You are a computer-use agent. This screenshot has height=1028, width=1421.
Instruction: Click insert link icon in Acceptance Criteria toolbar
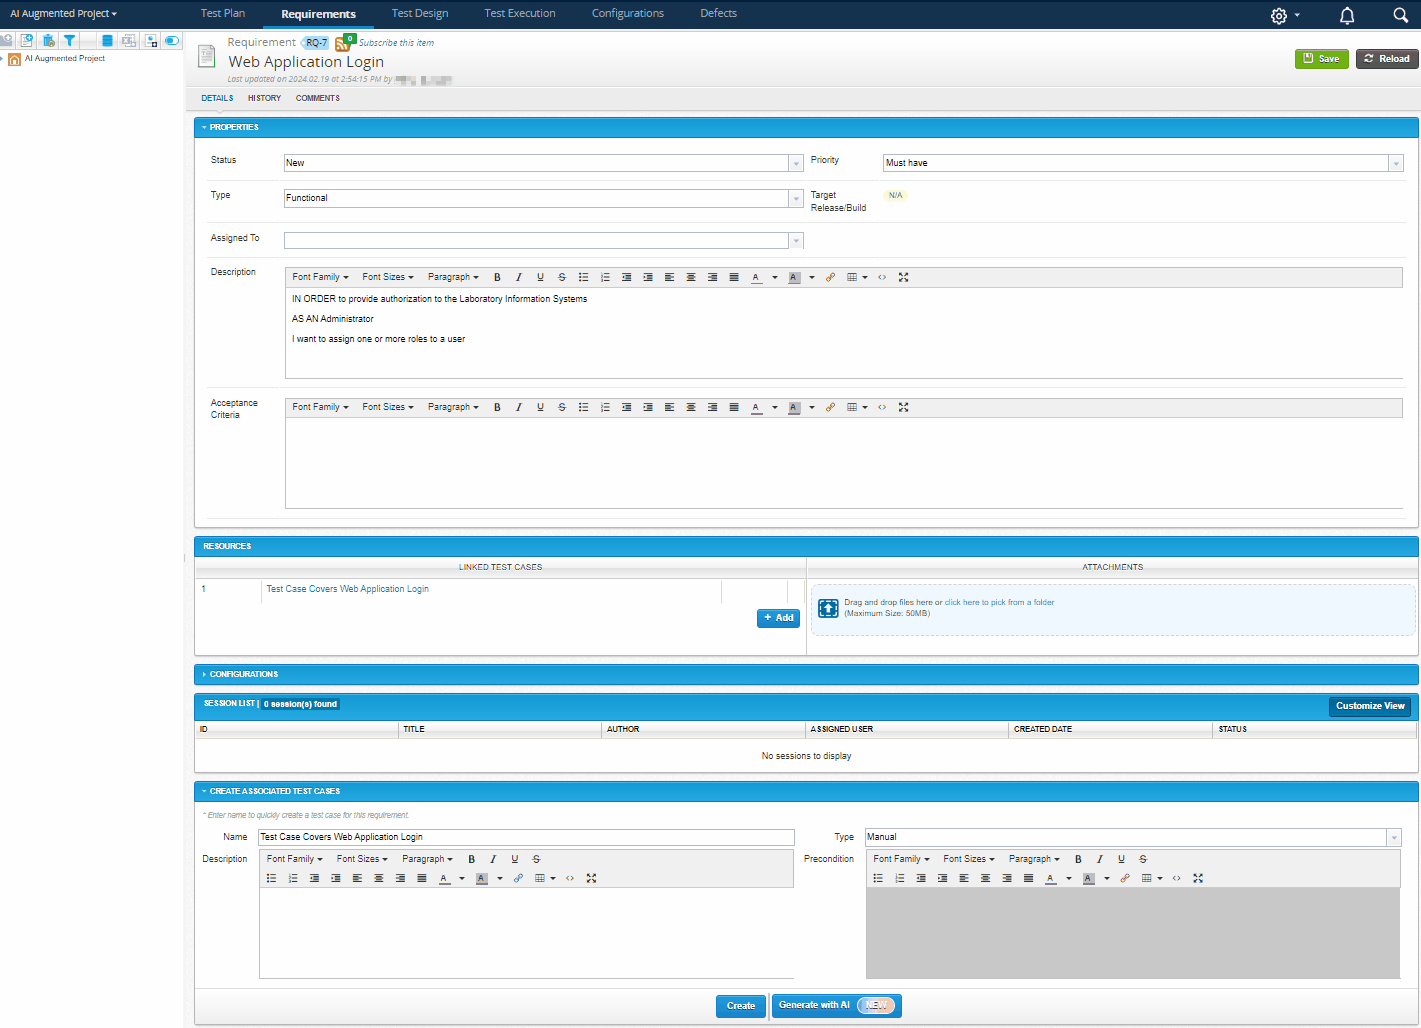click(830, 408)
